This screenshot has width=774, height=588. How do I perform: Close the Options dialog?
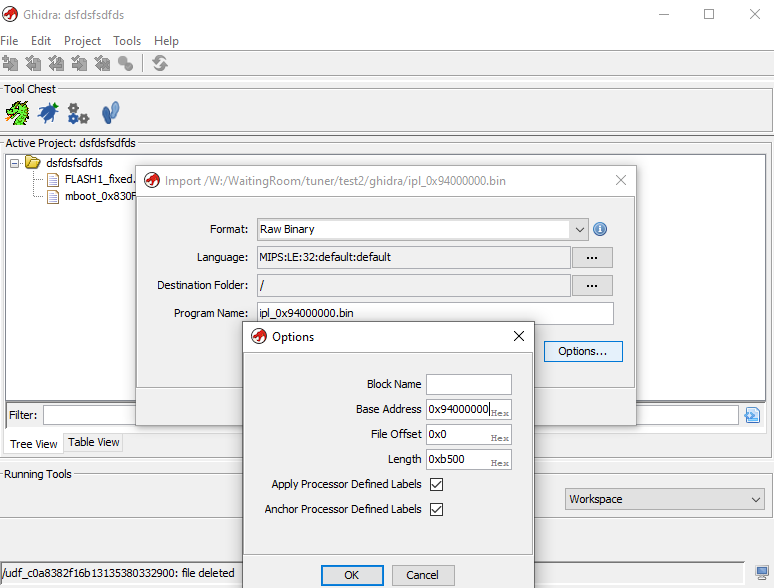coord(519,336)
